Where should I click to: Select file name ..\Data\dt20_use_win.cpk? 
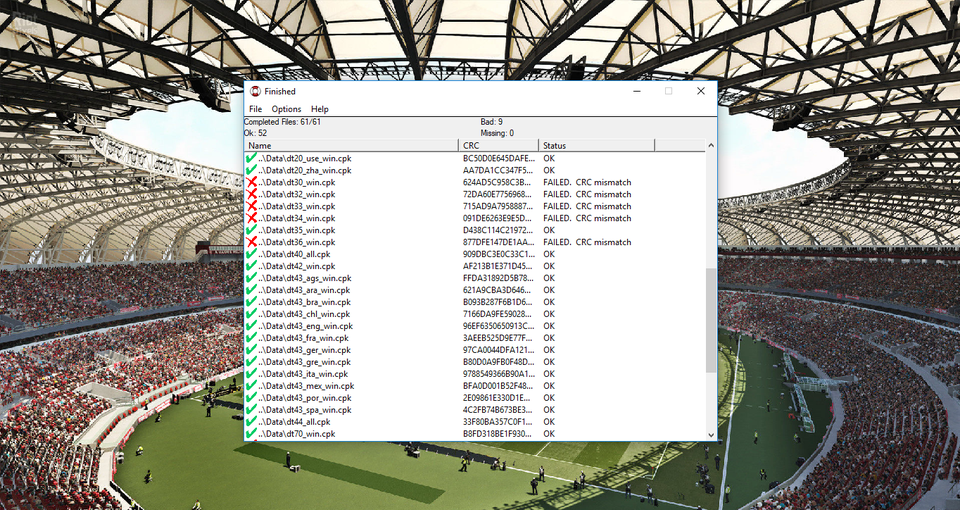[305, 158]
